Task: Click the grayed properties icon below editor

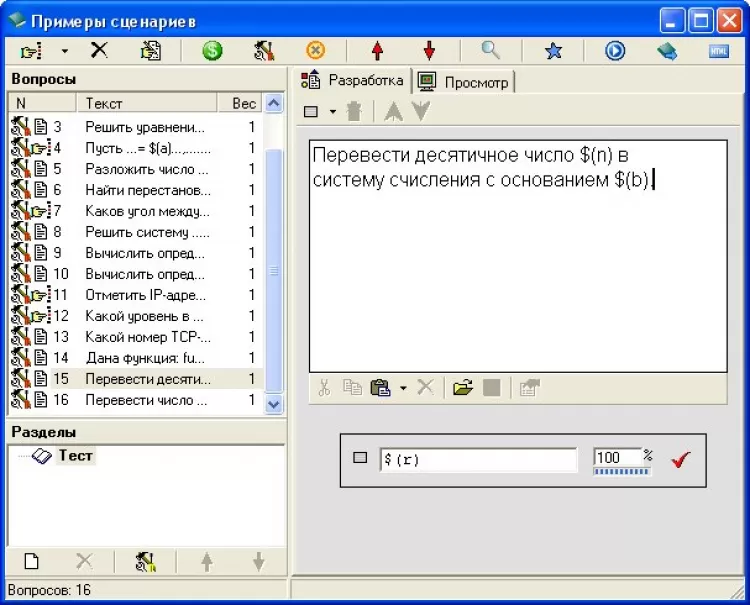Action: (530, 387)
